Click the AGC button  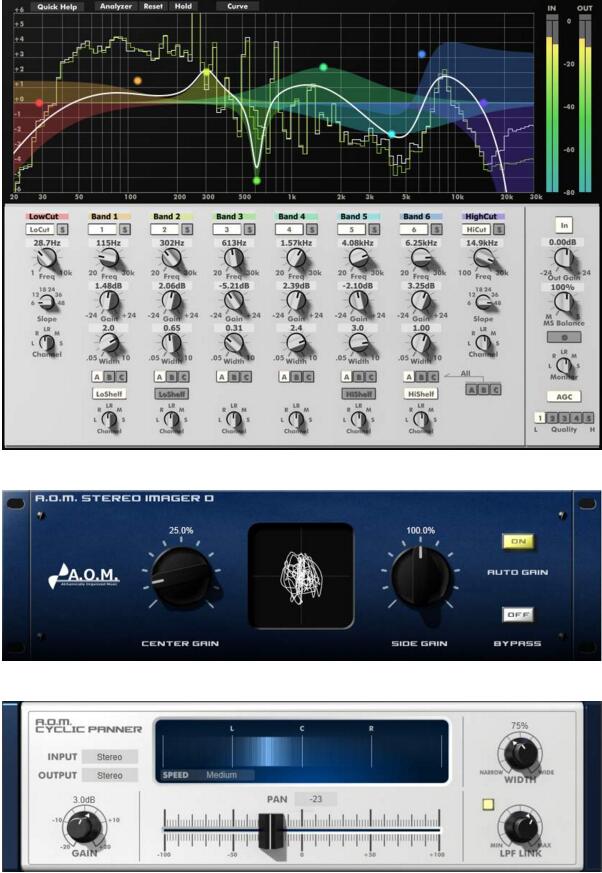(x=564, y=396)
